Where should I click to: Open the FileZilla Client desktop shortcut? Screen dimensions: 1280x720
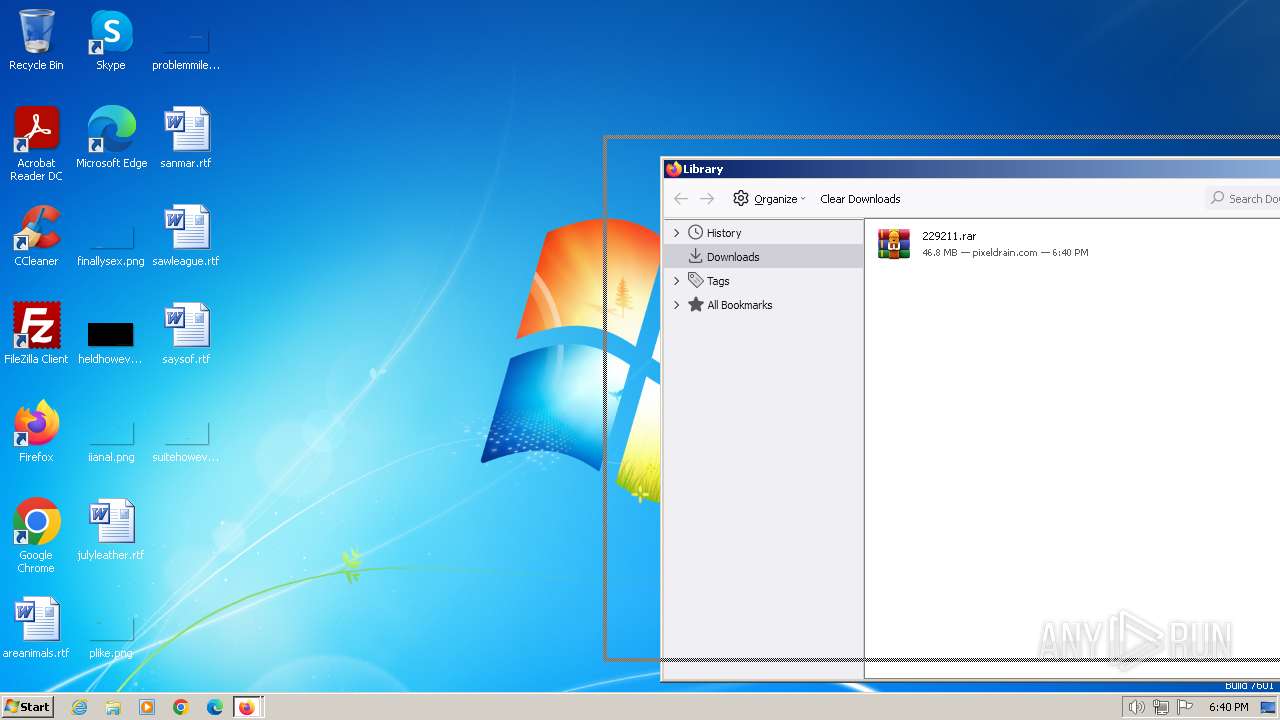[x=36, y=333]
